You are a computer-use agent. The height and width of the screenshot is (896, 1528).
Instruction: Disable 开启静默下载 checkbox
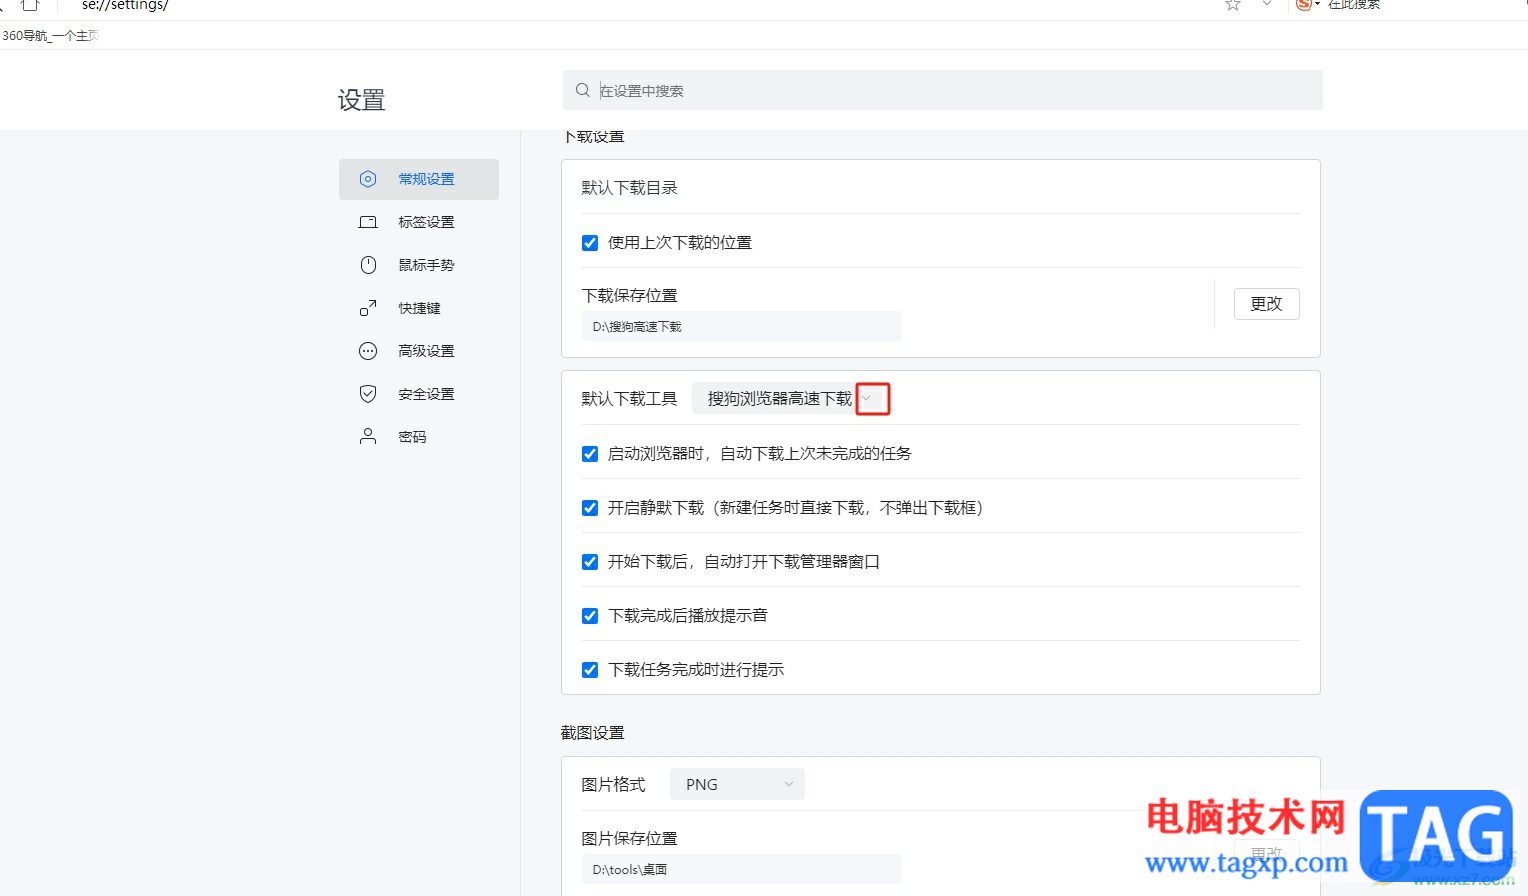590,508
